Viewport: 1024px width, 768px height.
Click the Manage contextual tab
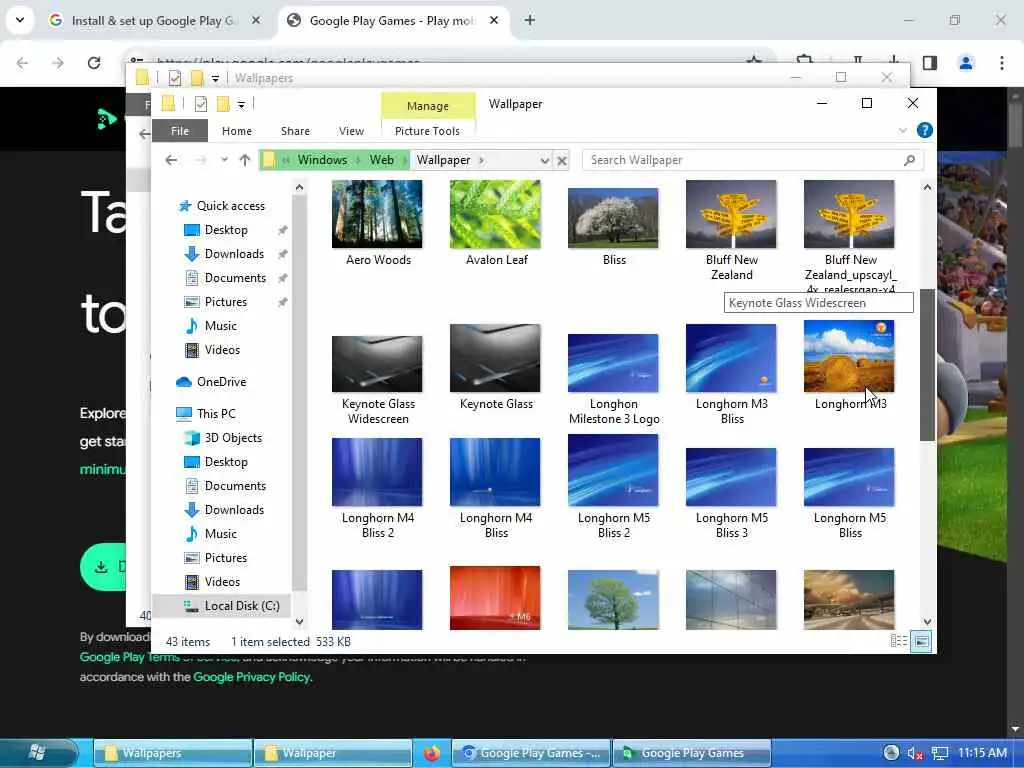click(x=428, y=106)
